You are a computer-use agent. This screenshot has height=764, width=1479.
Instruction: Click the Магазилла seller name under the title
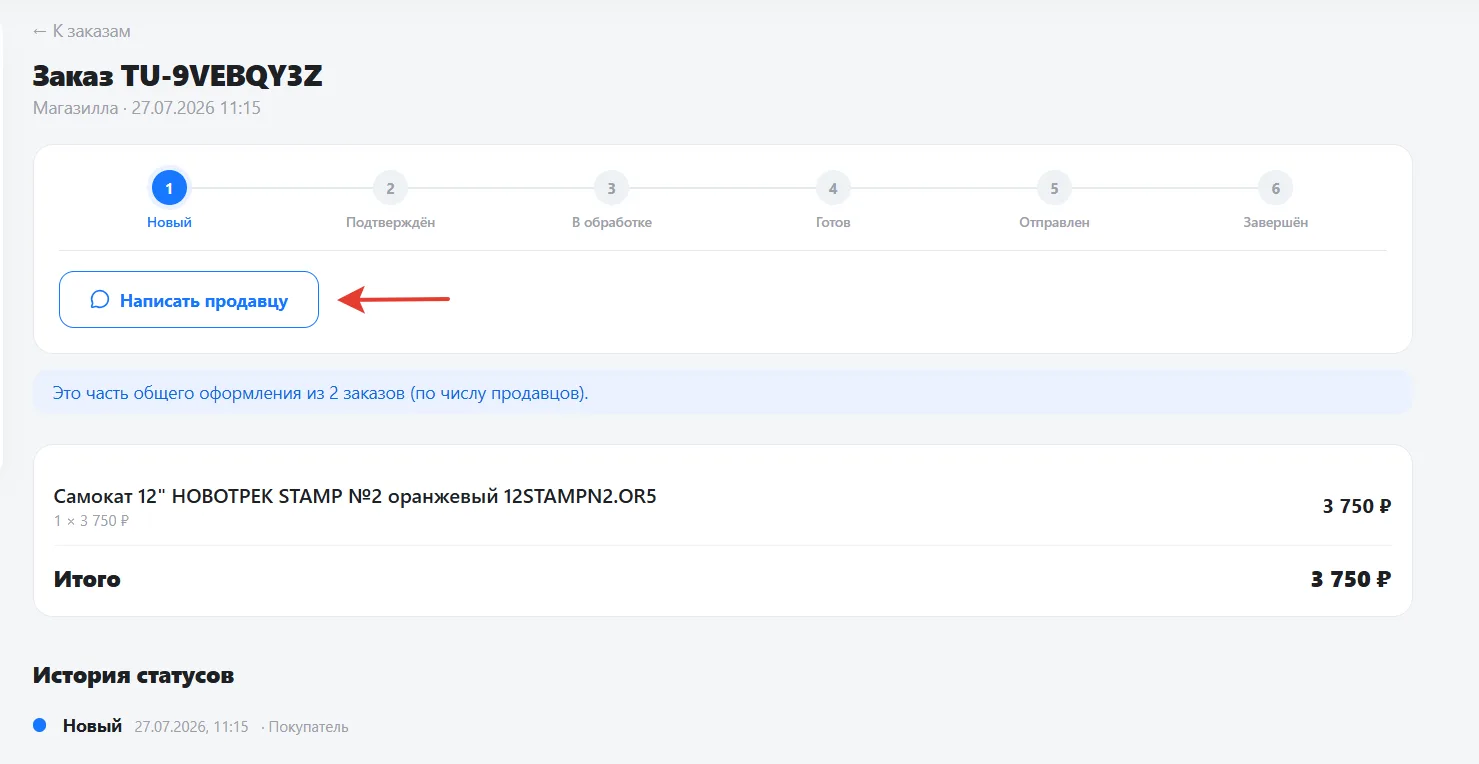click(75, 108)
